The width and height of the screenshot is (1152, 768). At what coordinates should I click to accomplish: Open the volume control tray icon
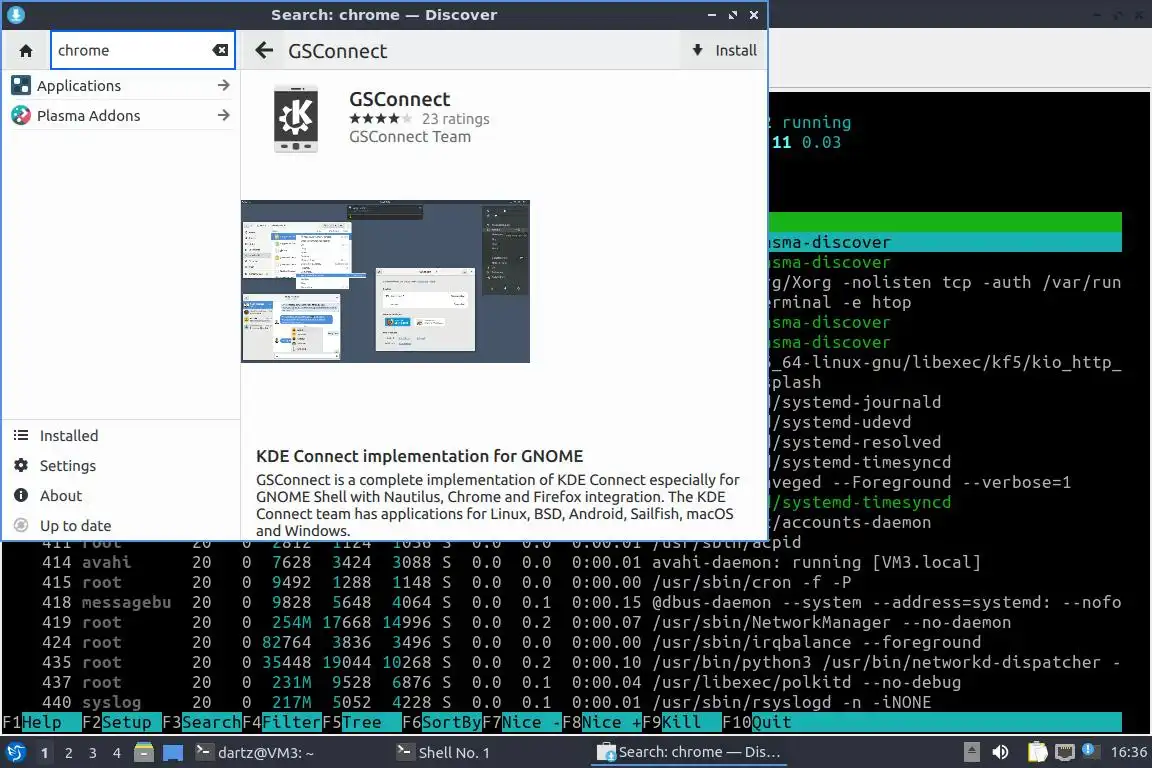point(1000,752)
